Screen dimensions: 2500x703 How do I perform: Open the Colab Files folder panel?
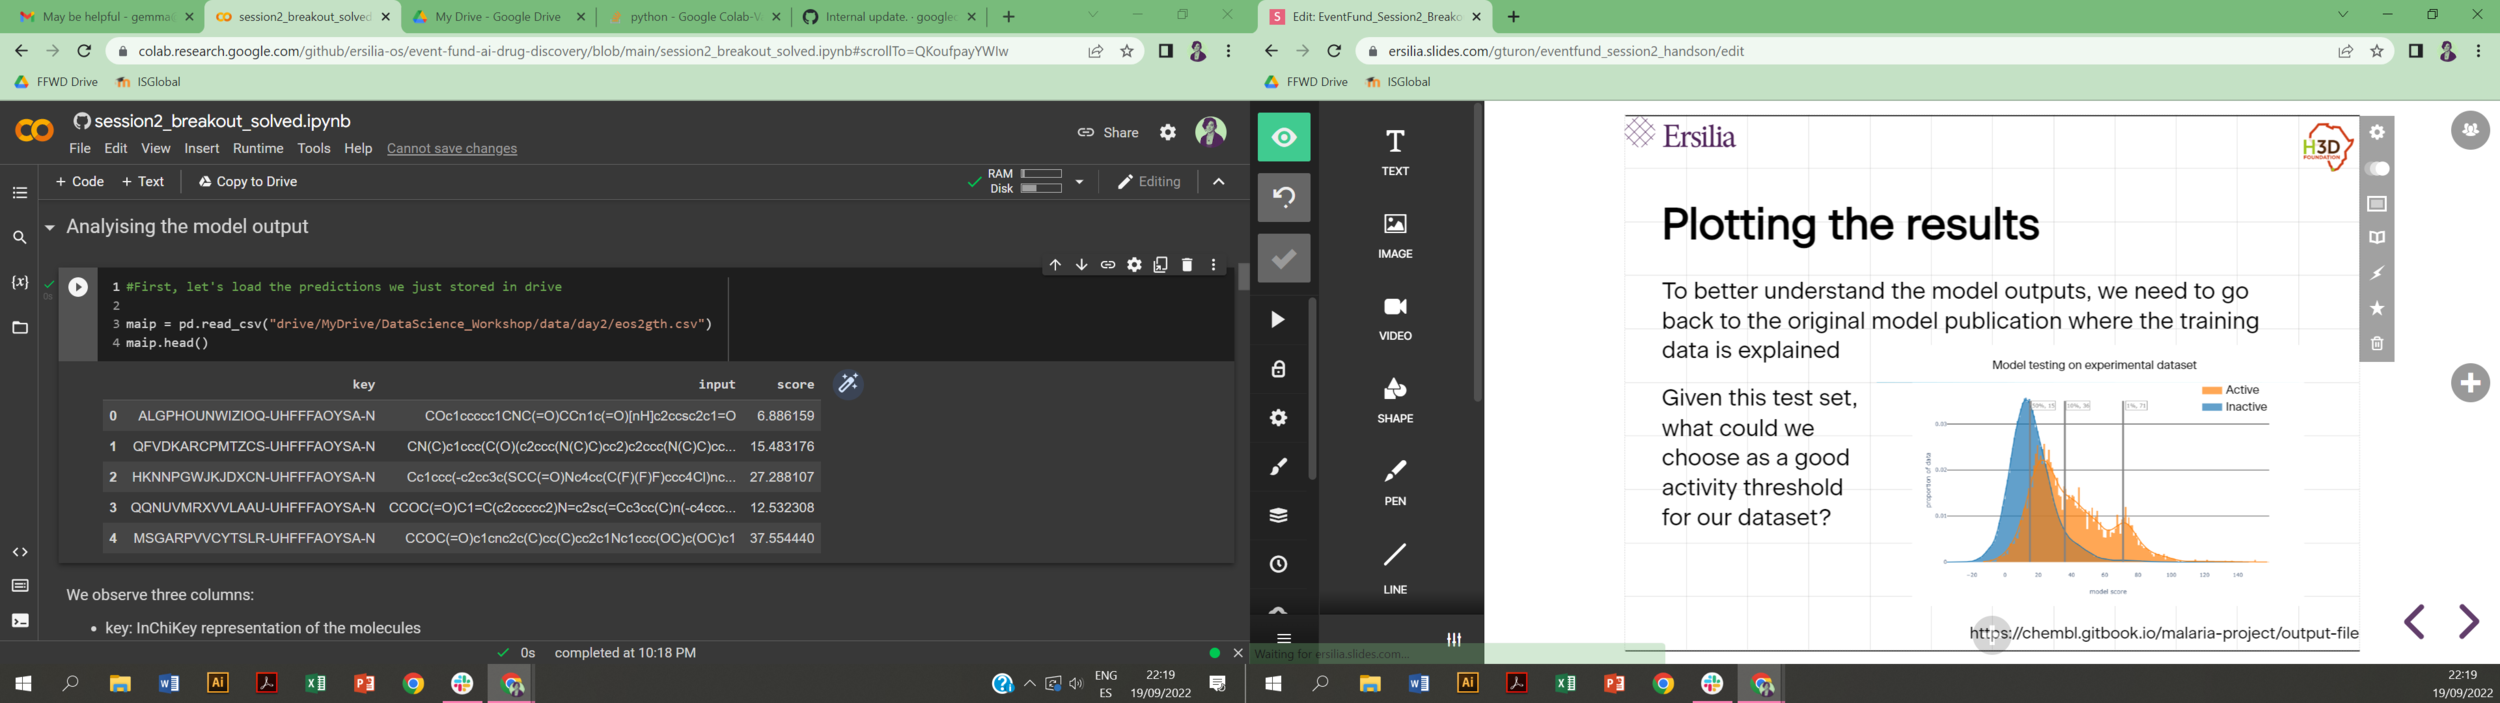20,327
